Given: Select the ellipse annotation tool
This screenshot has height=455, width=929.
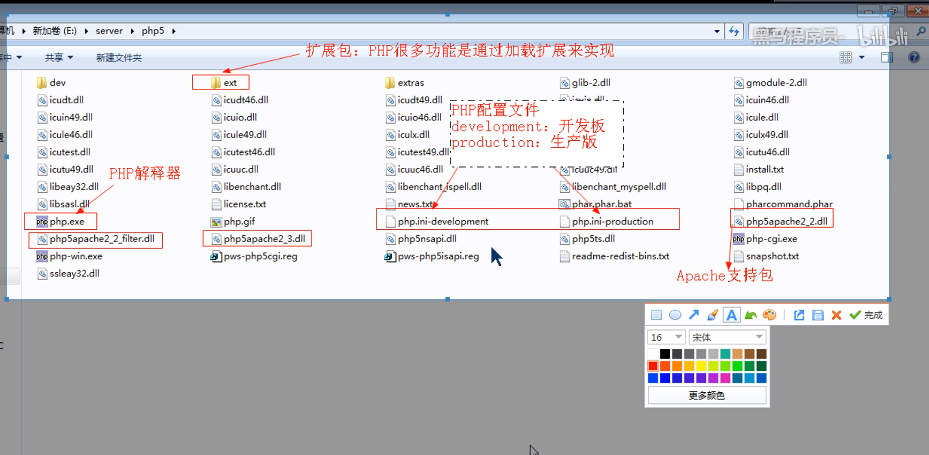Looking at the screenshot, I should point(675,315).
